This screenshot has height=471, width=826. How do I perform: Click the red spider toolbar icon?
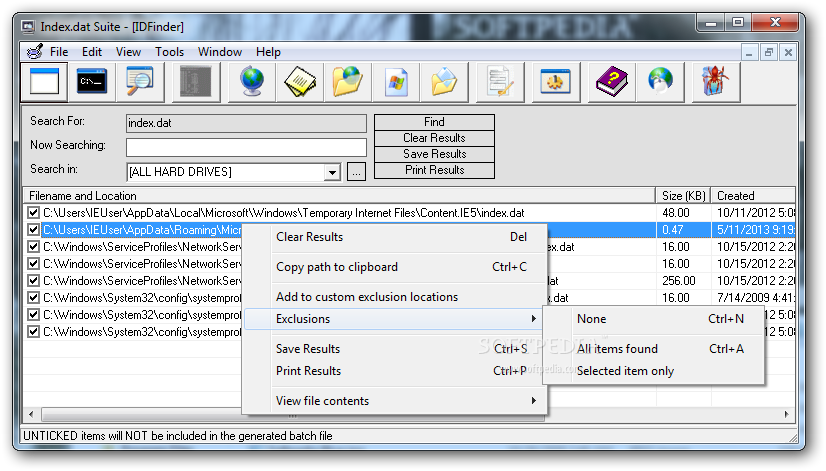[715, 82]
